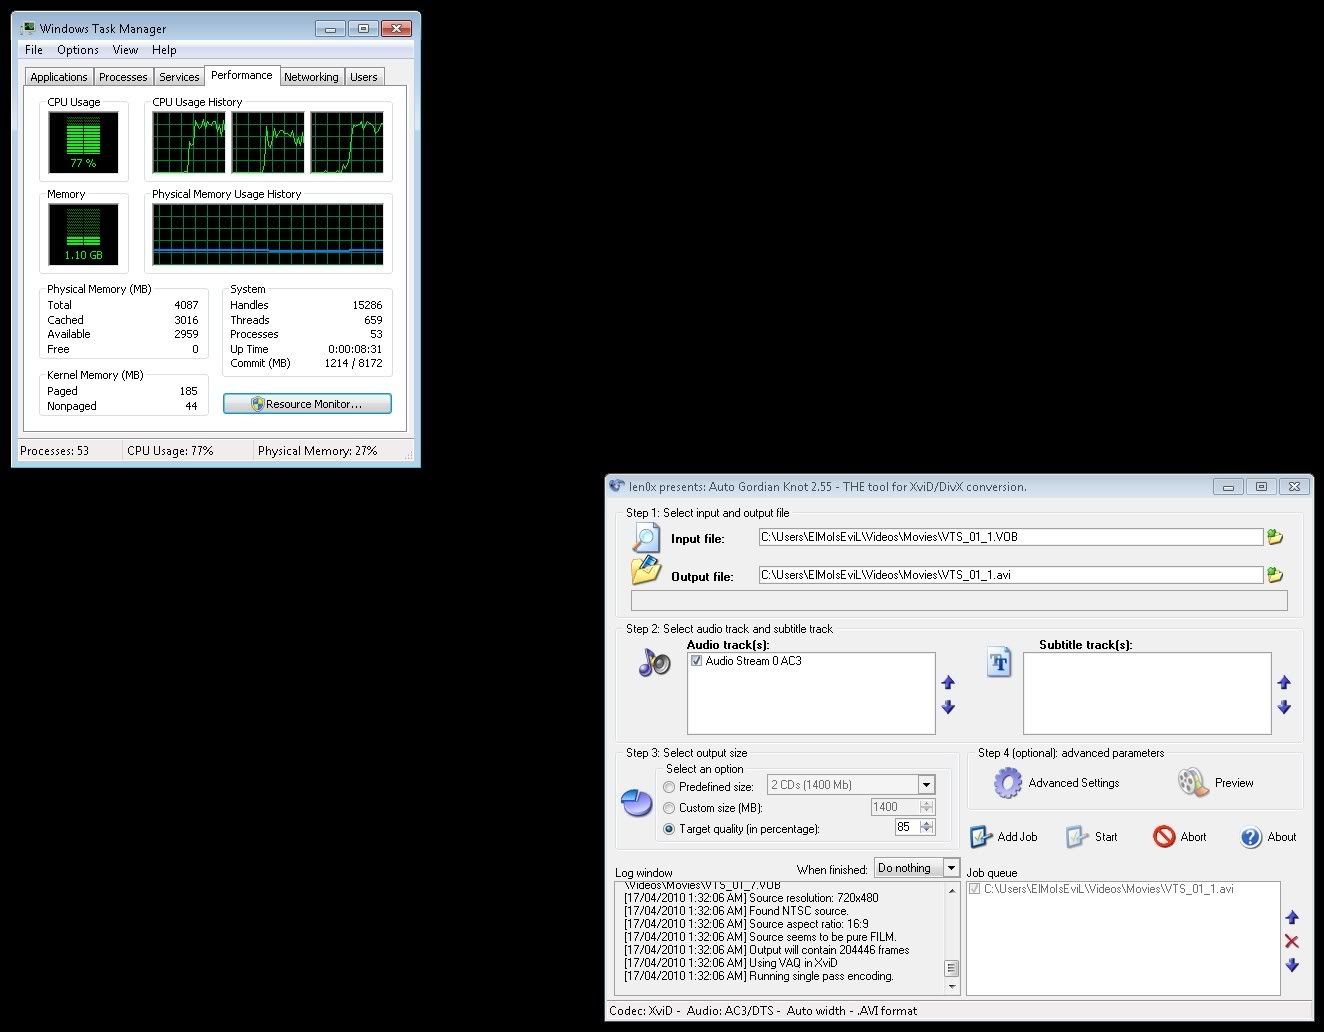Viewport: 1324px width, 1032px height.
Task: Click the output size pie chart icon
Action: [x=637, y=802]
